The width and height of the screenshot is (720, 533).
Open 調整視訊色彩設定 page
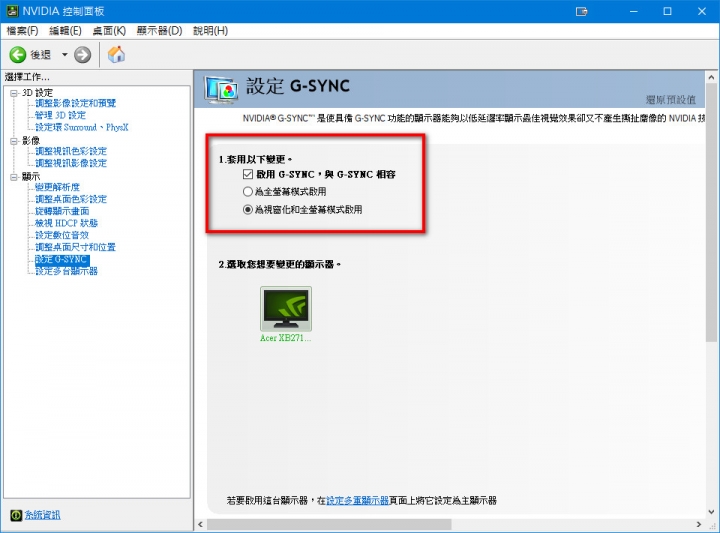coord(71,151)
